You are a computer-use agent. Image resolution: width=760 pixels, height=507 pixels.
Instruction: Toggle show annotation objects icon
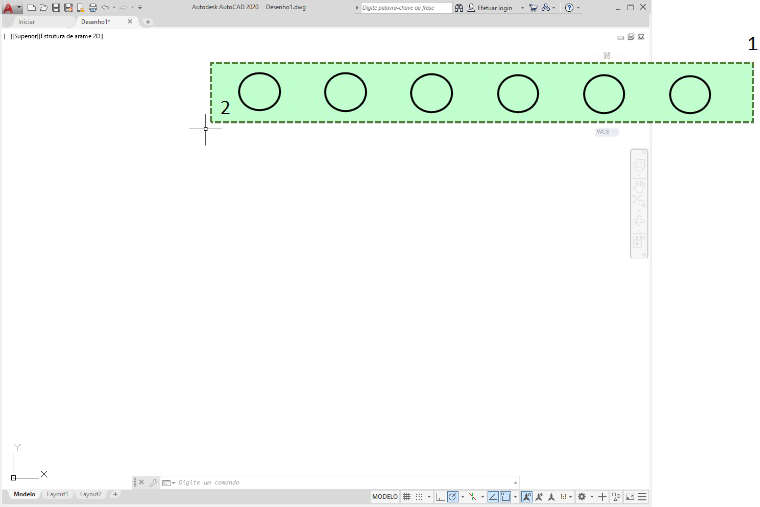[526, 497]
